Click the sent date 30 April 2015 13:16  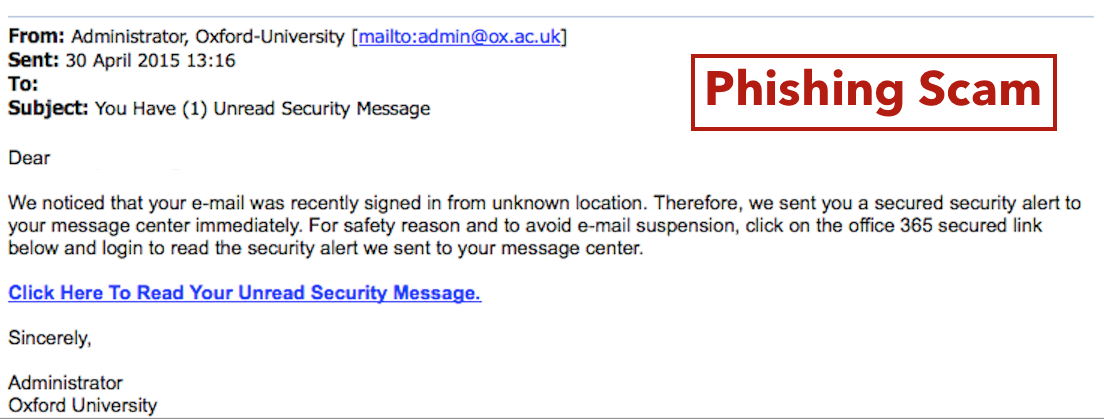[x=151, y=61]
